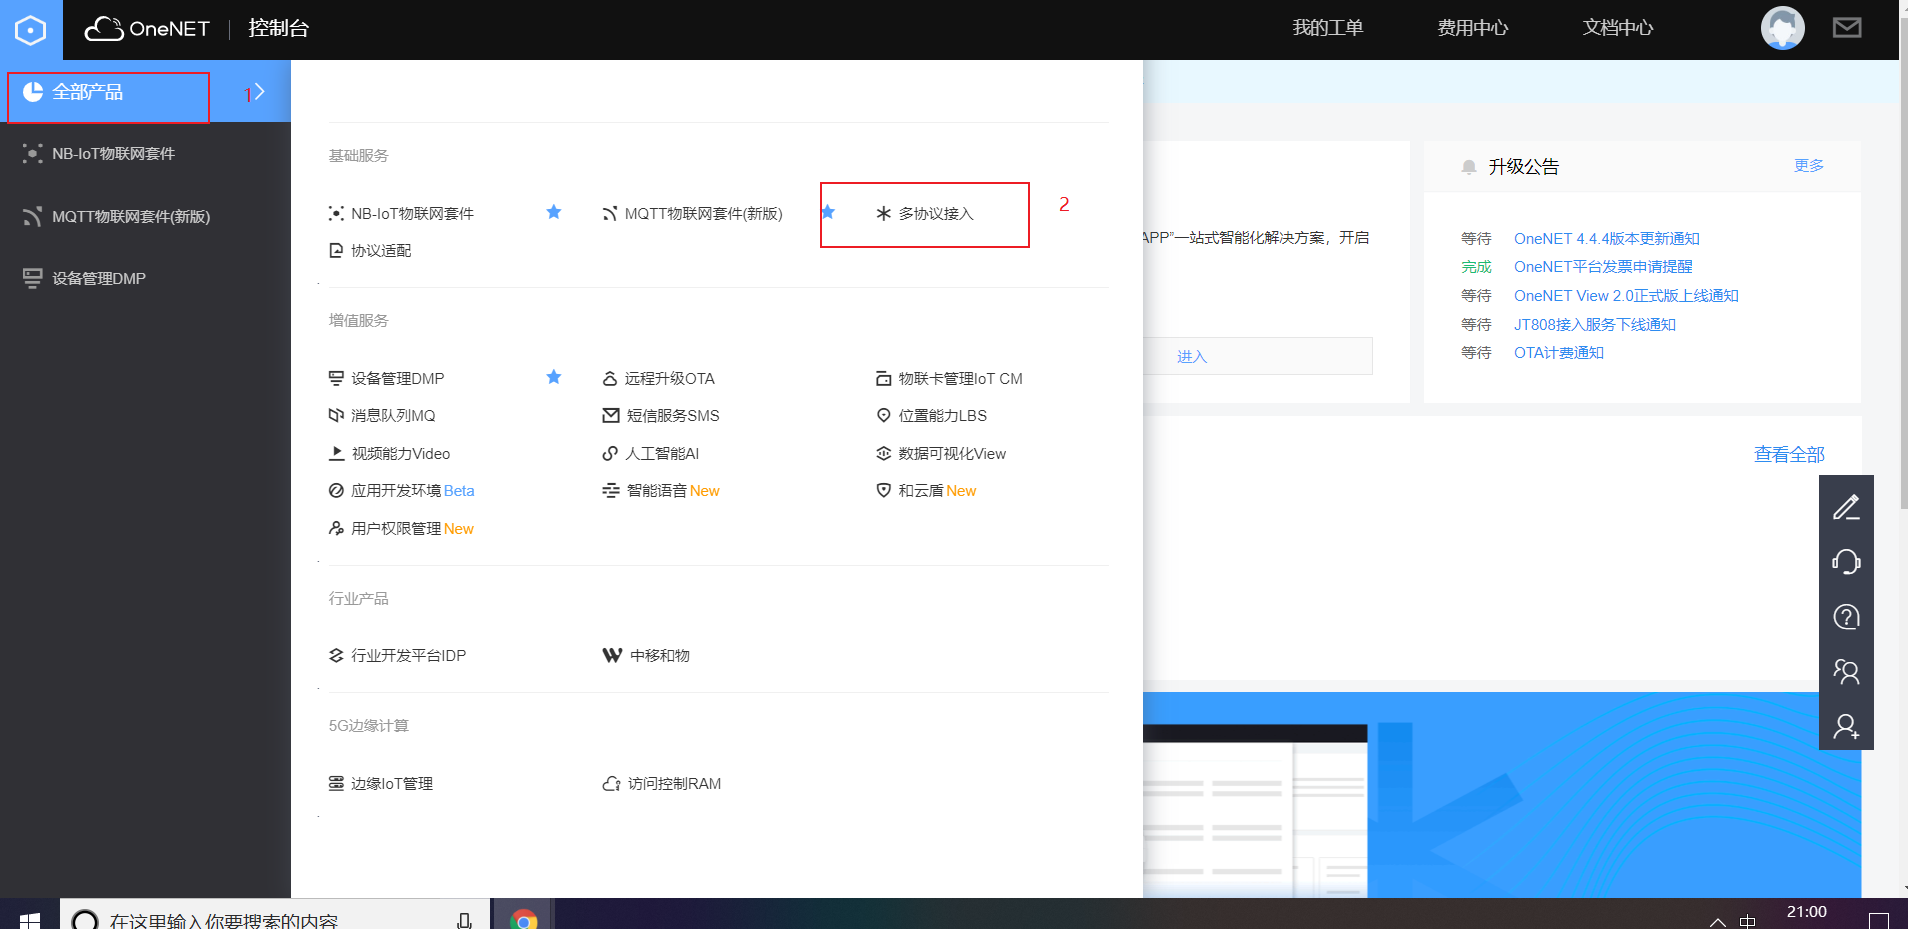Expand the arrow next to 全部产品

pyautogui.click(x=259, y=92)
